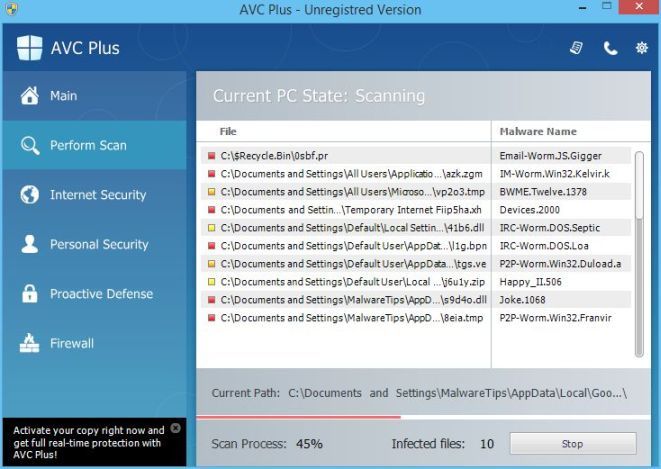
Task: Click the Main home icon
Action: coord(29,96)
